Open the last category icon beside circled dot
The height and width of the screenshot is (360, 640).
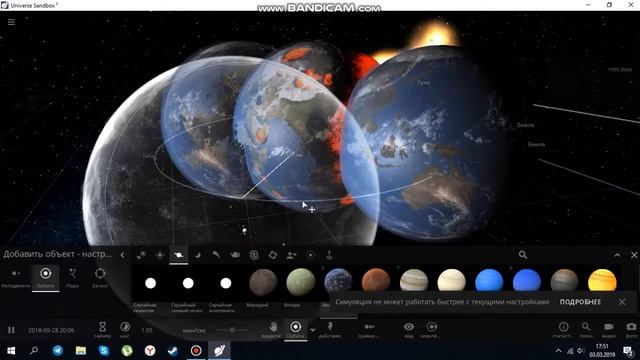[329, 255]
